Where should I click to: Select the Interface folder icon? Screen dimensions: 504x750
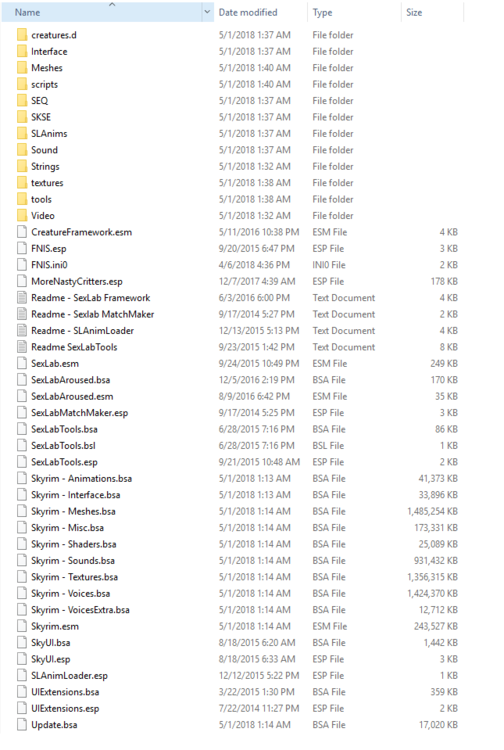22,51
